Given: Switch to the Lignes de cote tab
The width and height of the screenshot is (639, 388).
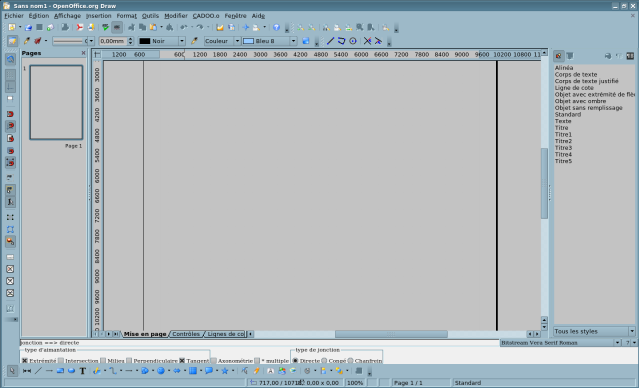Looking at the screenshot, I should [x=225, y=334].
